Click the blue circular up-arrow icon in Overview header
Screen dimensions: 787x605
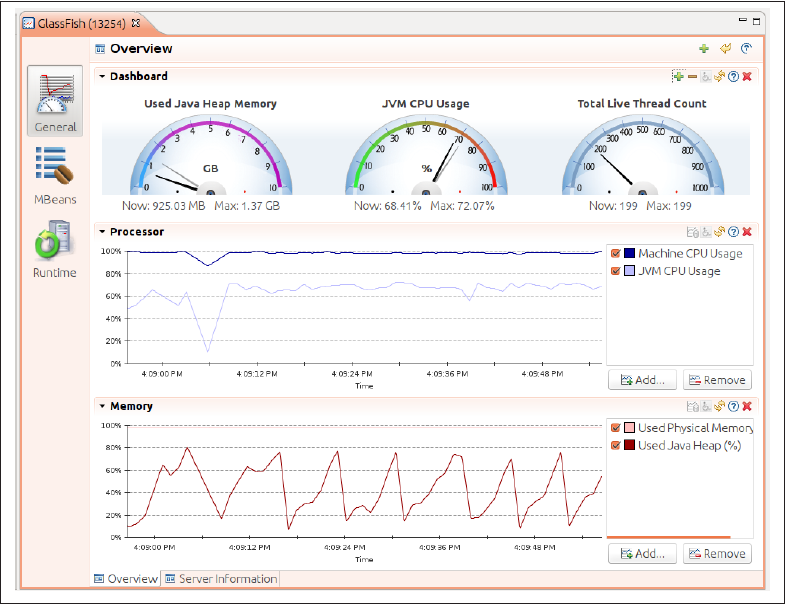(x=746, y=49)
